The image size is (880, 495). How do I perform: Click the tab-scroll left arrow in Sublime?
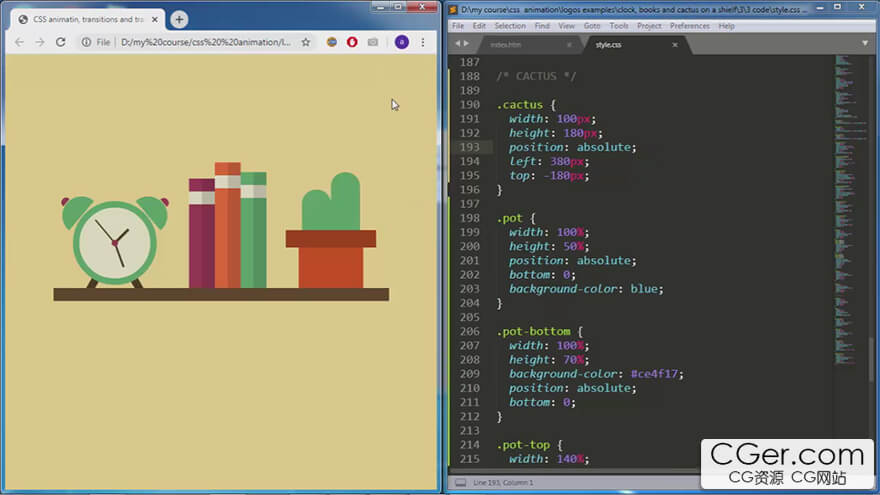(457, 44)
